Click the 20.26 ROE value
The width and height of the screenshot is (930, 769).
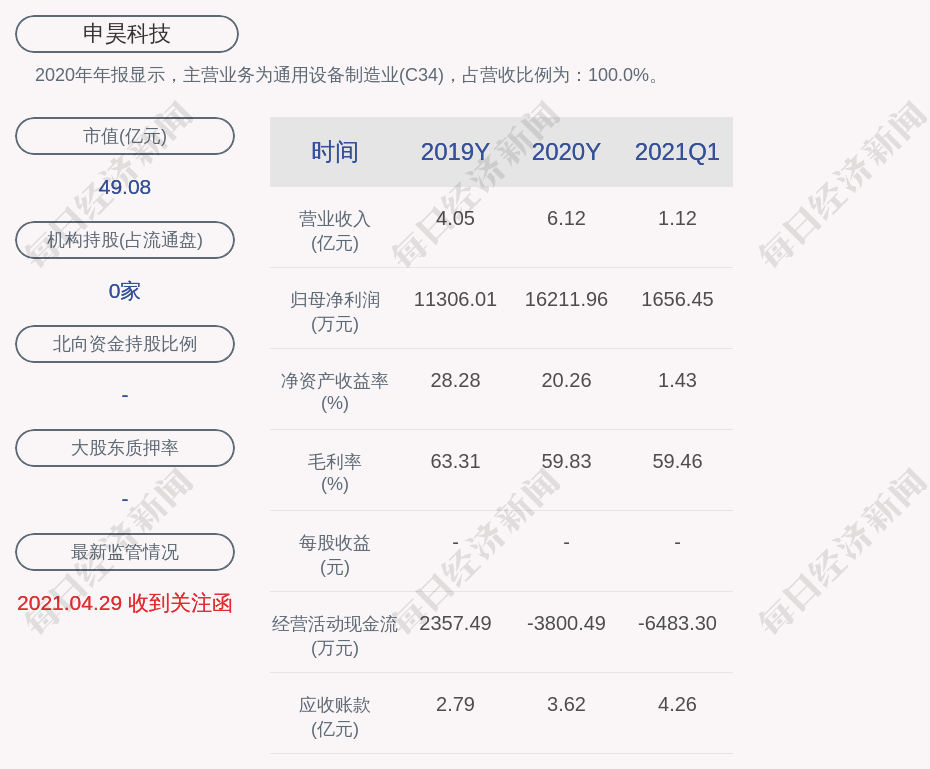(566, 380)
